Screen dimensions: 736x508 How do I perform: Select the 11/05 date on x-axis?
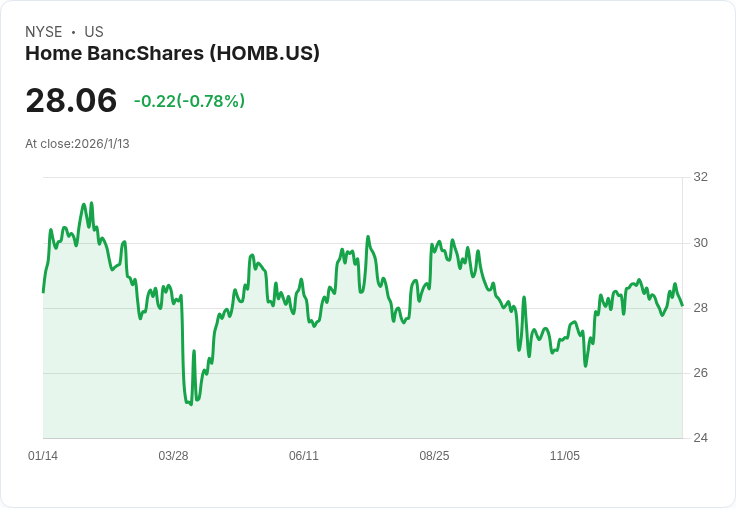[565, 456]
